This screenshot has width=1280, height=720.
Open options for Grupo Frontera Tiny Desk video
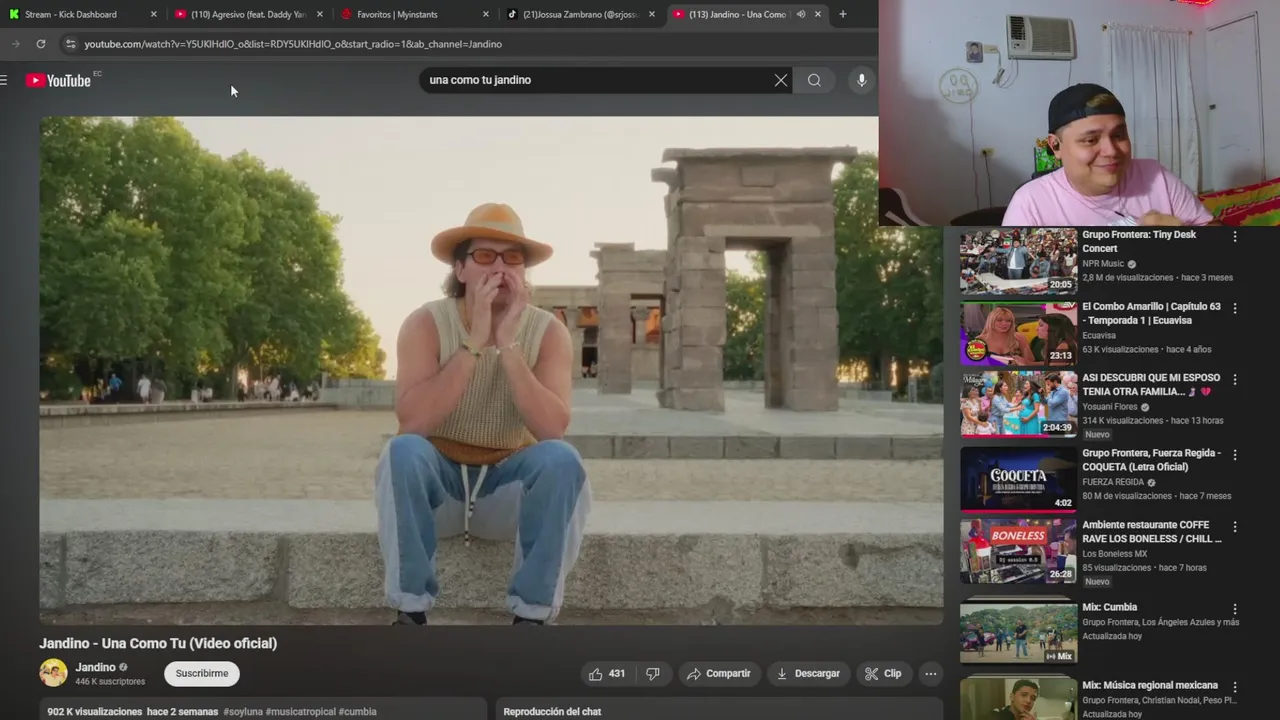click(x=1235, y=237)
